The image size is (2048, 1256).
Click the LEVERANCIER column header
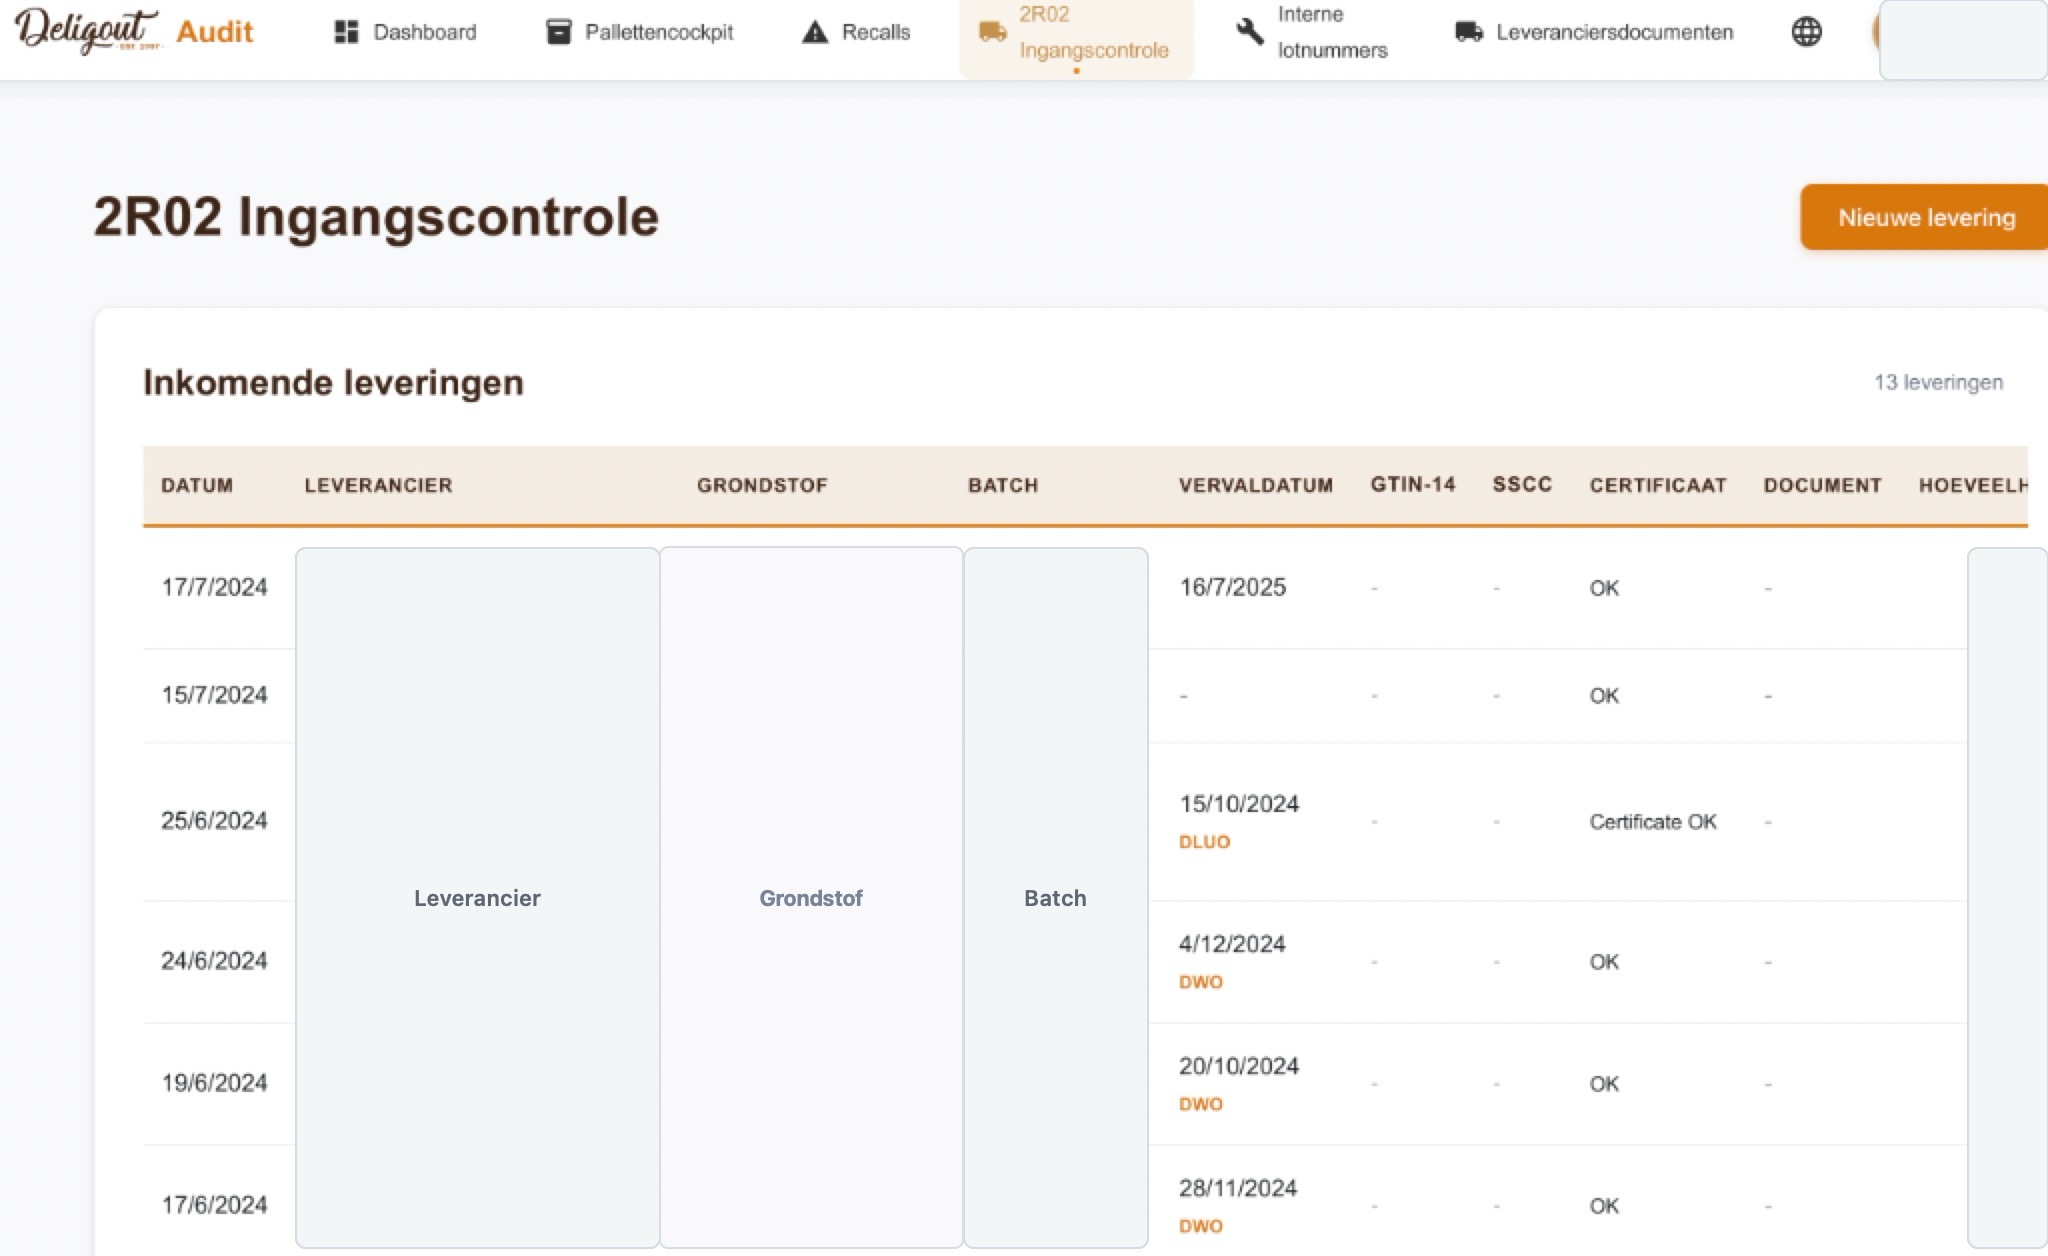coord(378,485)
